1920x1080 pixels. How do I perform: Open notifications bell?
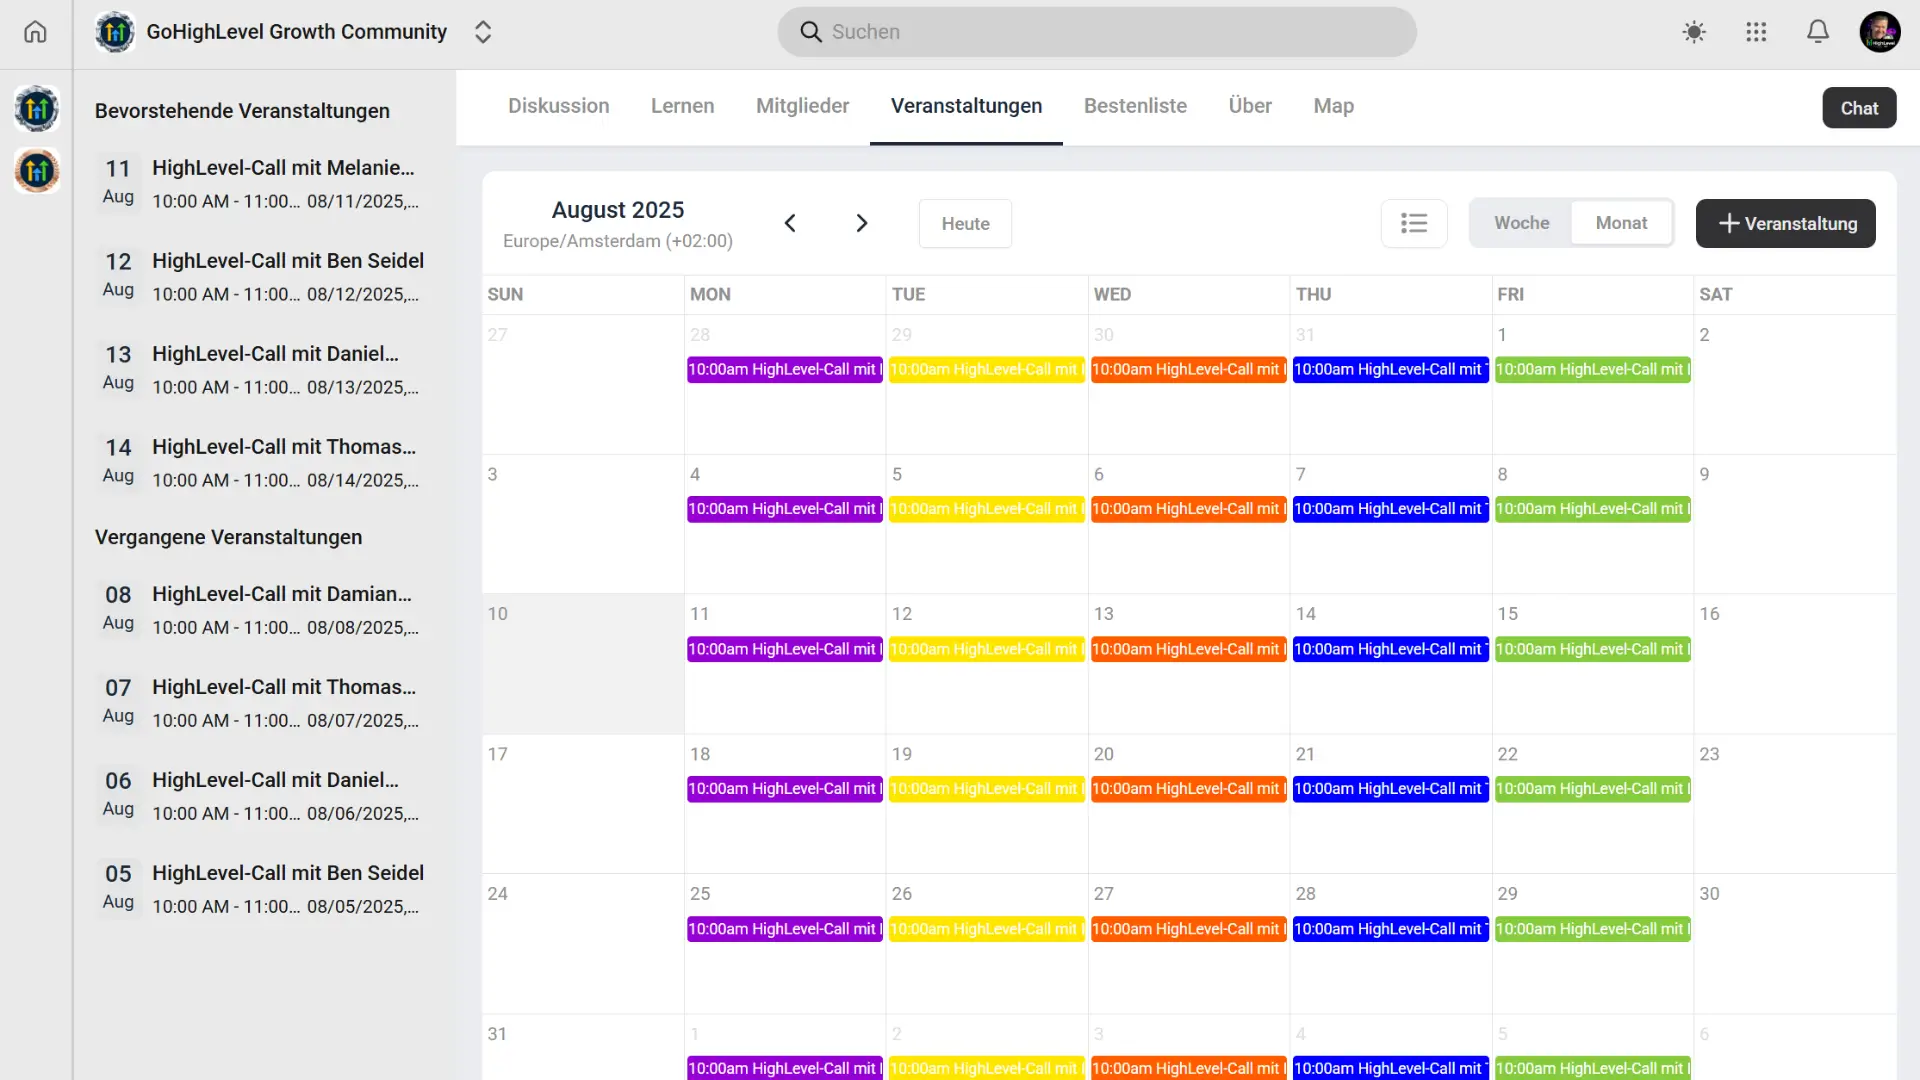click(1818, 32)
